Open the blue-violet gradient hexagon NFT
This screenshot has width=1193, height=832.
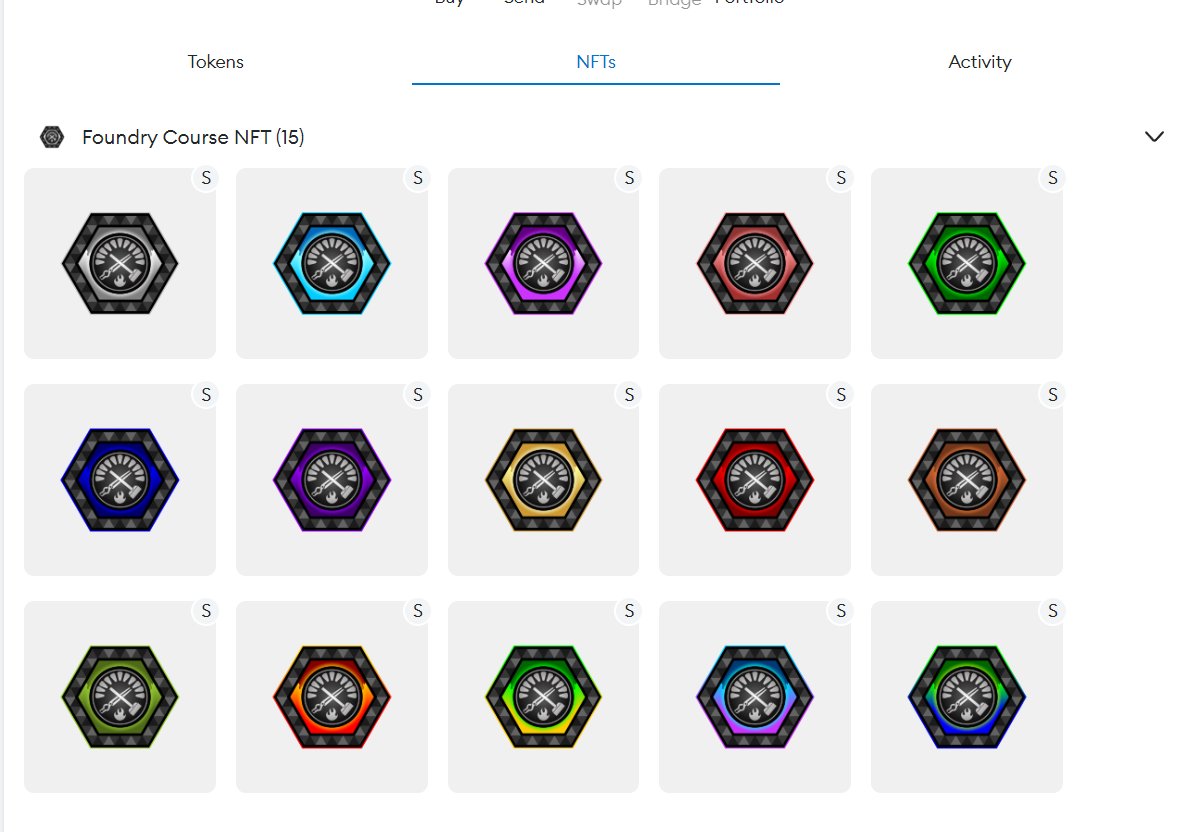coord(755,697)
